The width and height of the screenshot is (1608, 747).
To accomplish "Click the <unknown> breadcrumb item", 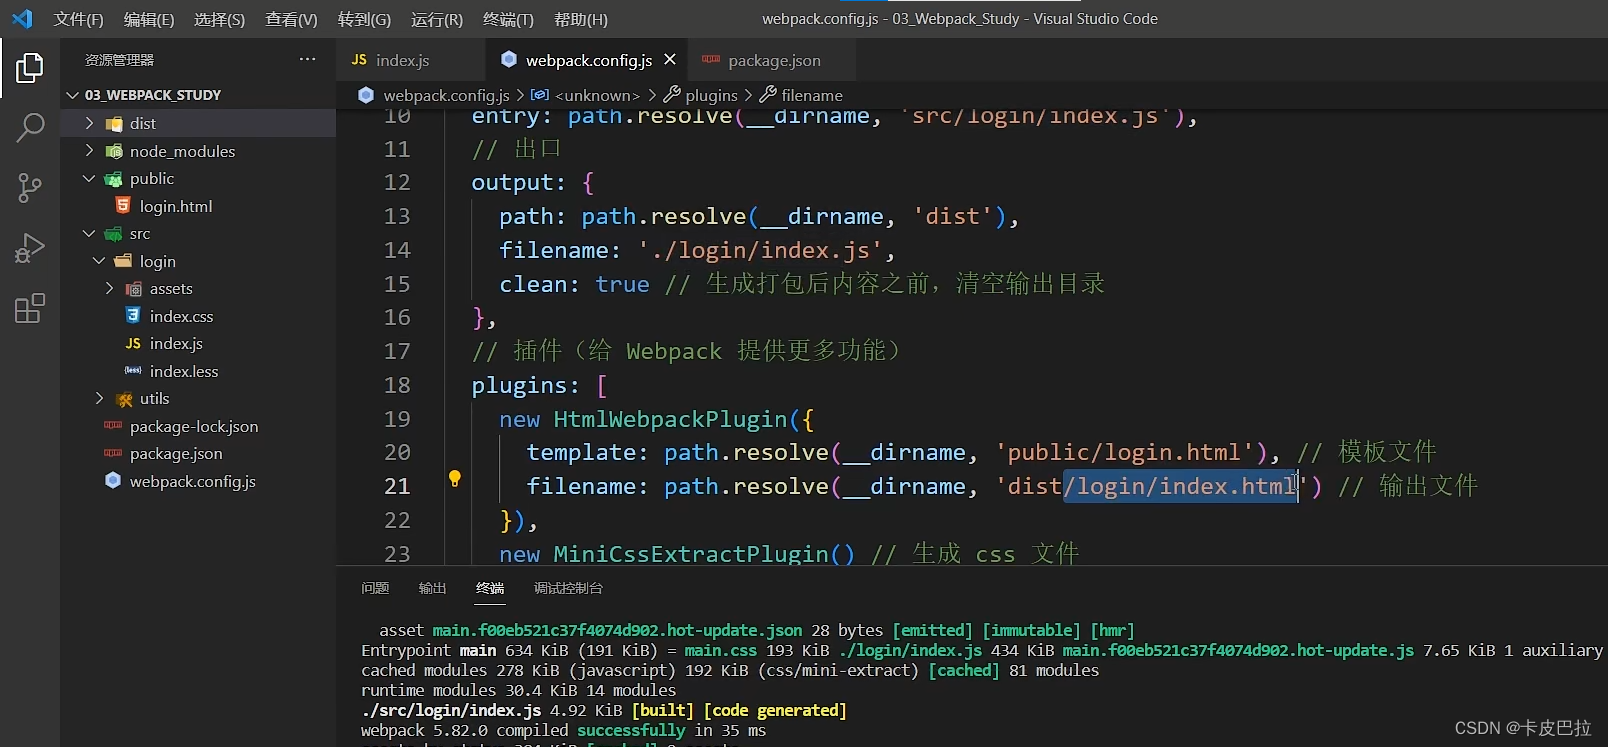I will click(x=597, y=95).
